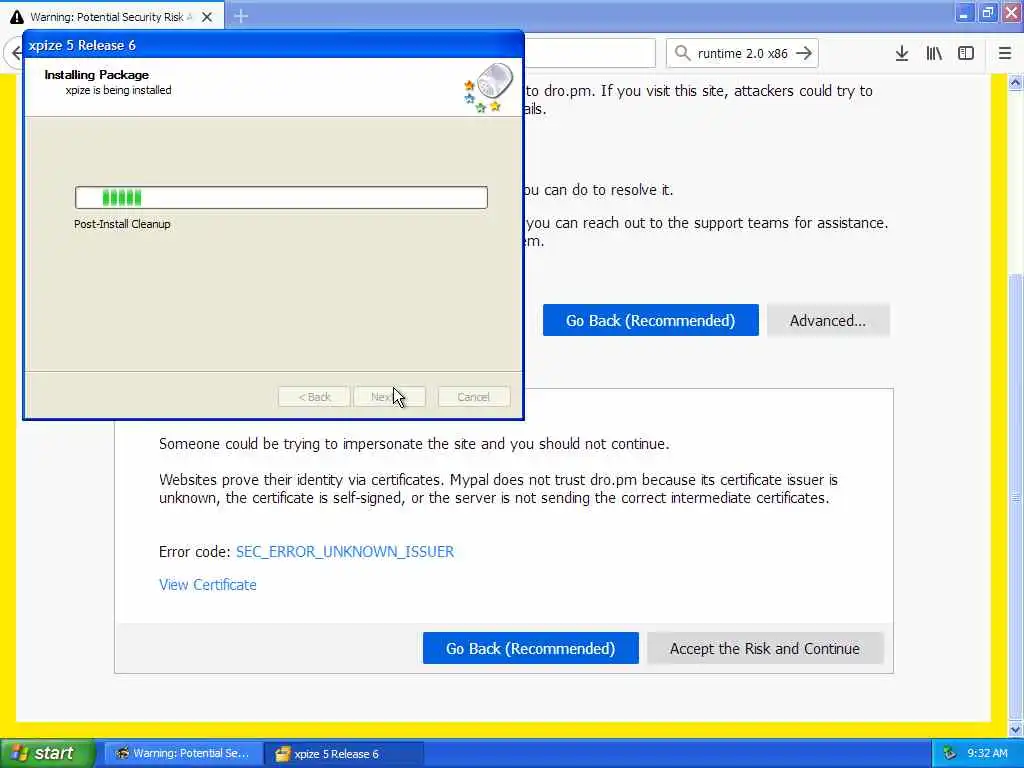The image size is (1024, 768).
Task: Click the page scrollbar up arrow
Action: (x=1015, y=83)
